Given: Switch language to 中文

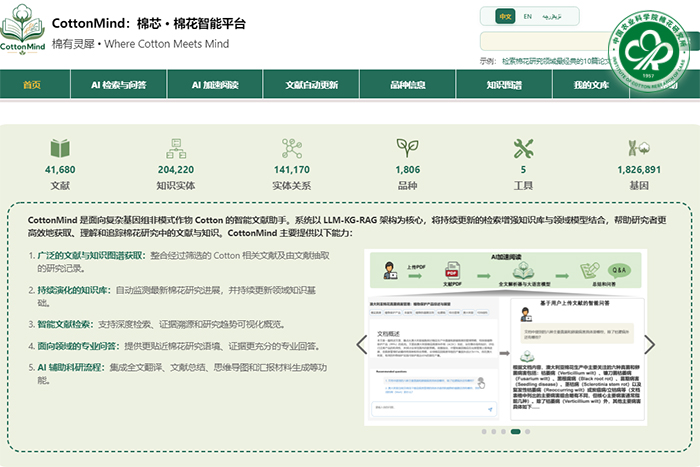Looking at the screenshot, I should pyautogui.click(x=505, y=17).
